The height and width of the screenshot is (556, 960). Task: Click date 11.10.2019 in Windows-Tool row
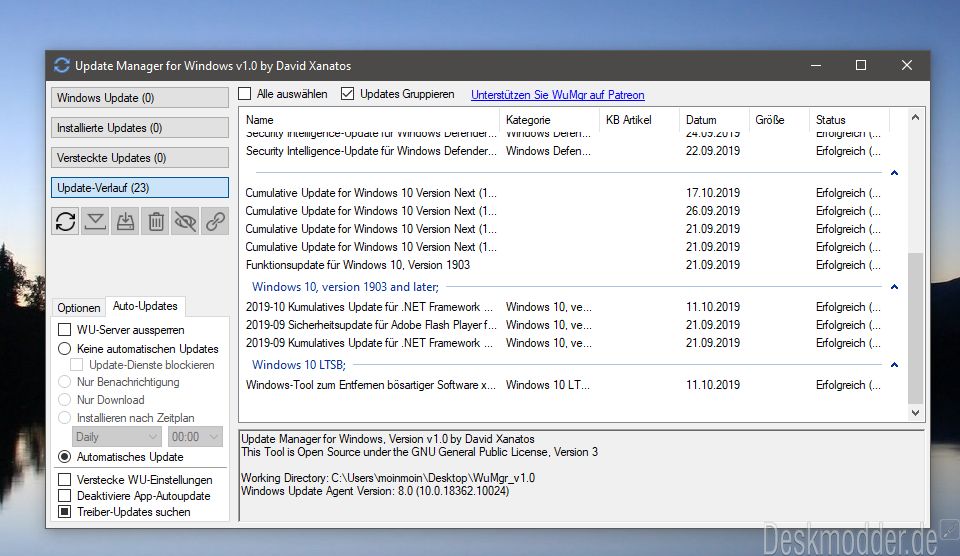click(713, 385)
